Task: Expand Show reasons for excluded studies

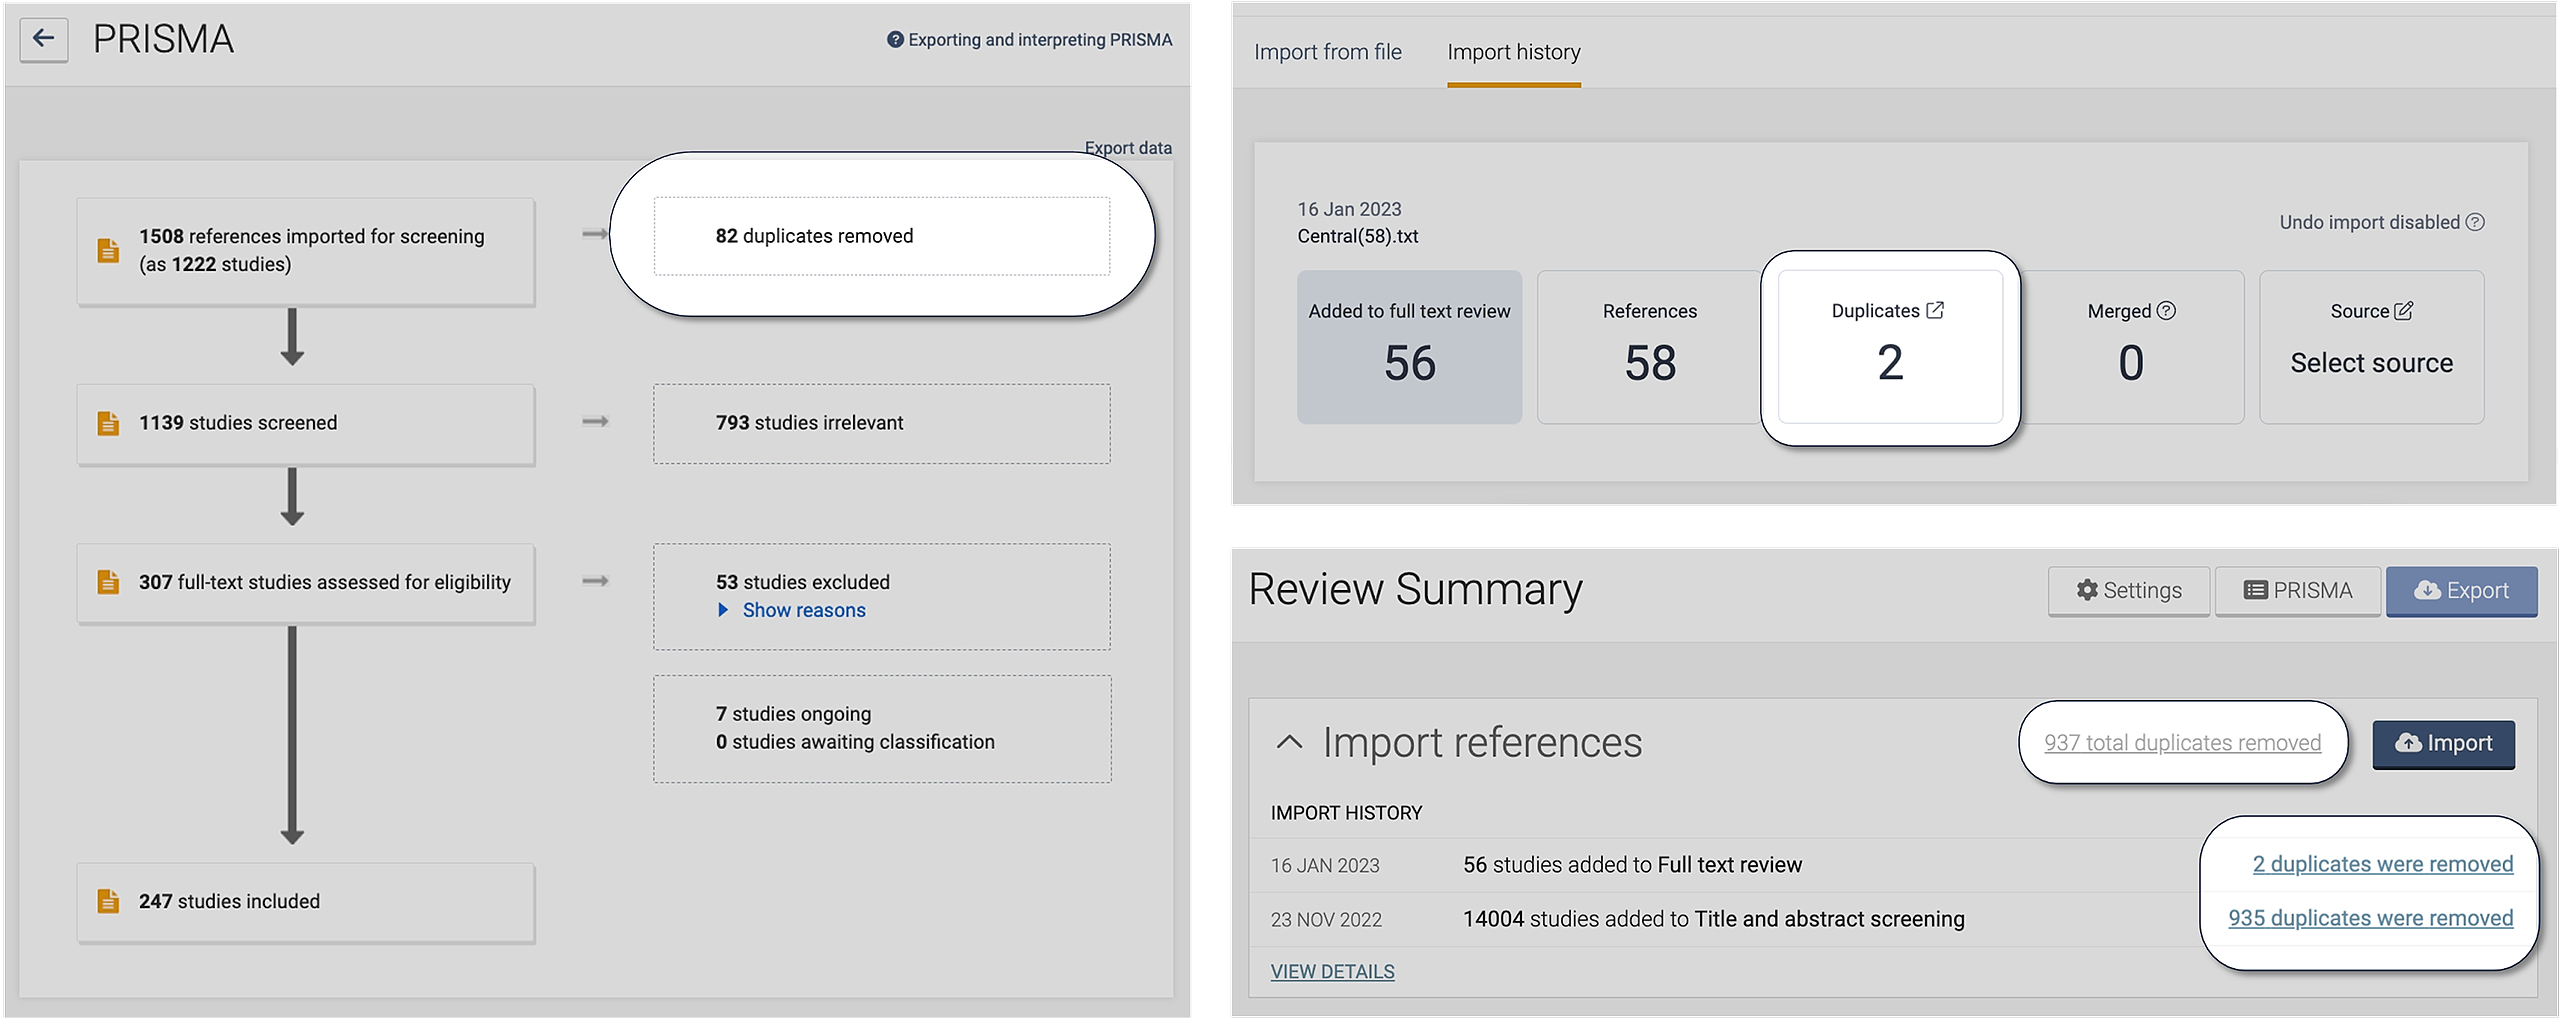Action: pyautogui.click(x=803, y=610)
